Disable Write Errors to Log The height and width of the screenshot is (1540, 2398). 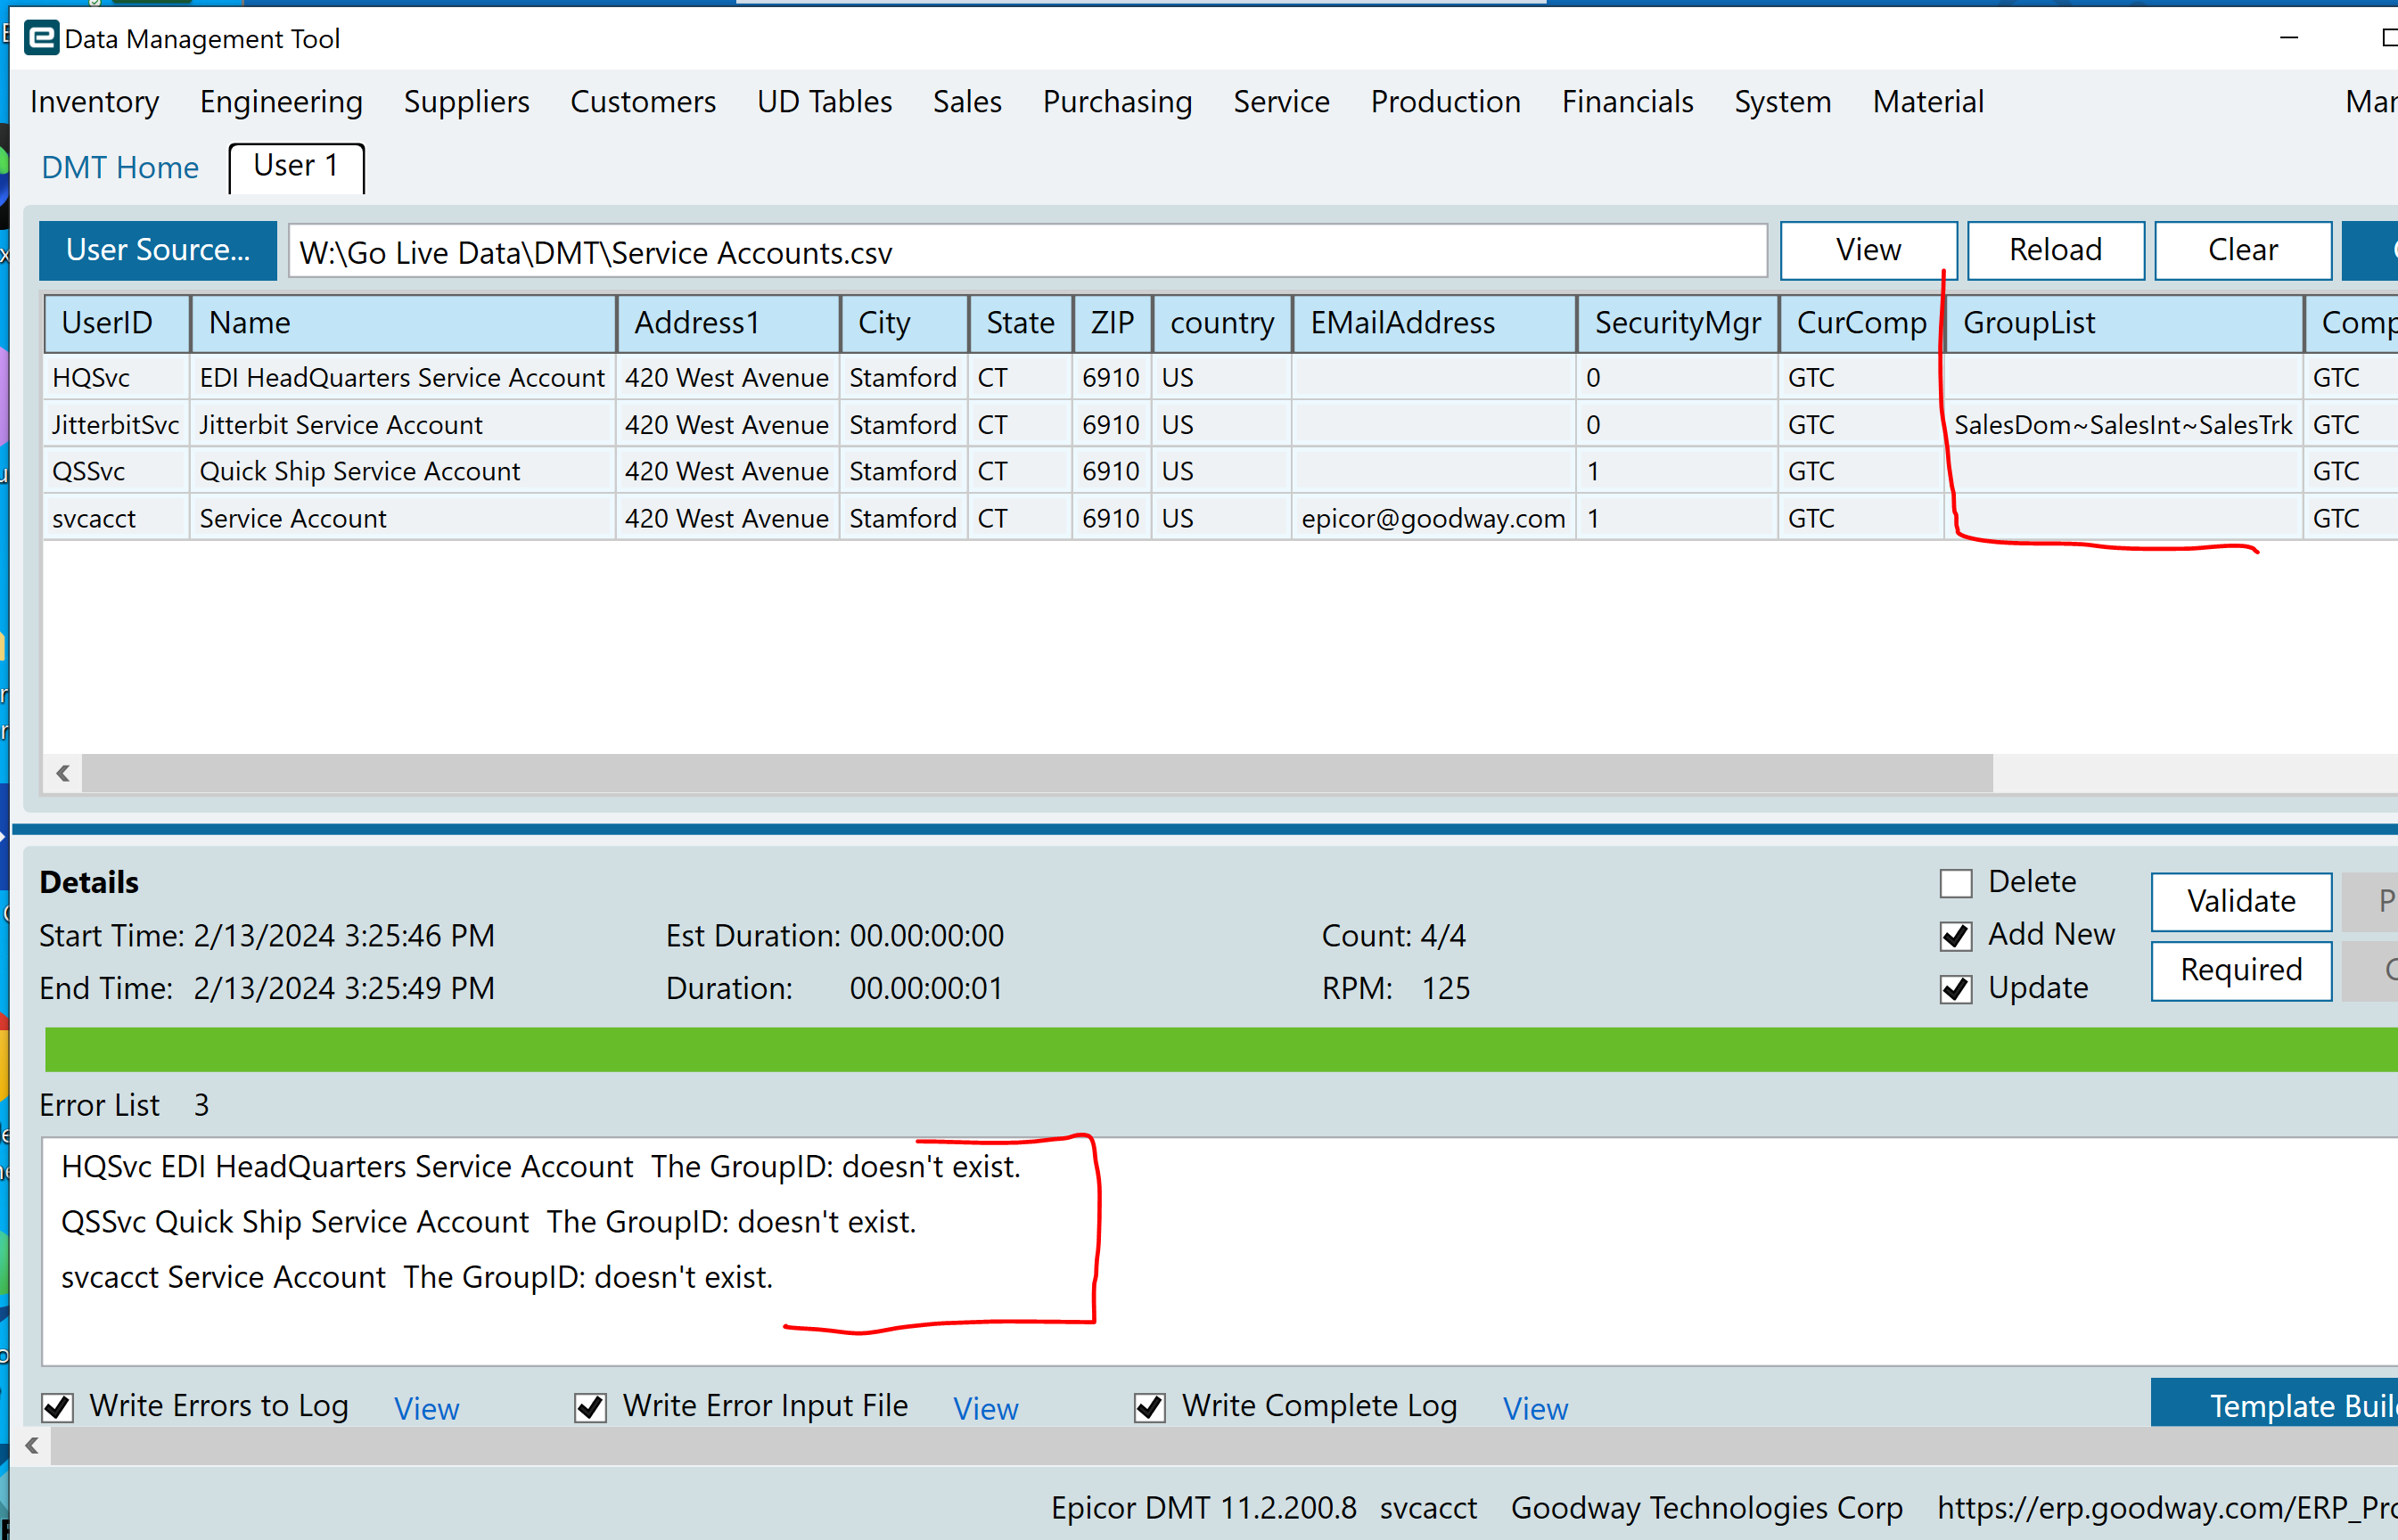point(58,1407)
